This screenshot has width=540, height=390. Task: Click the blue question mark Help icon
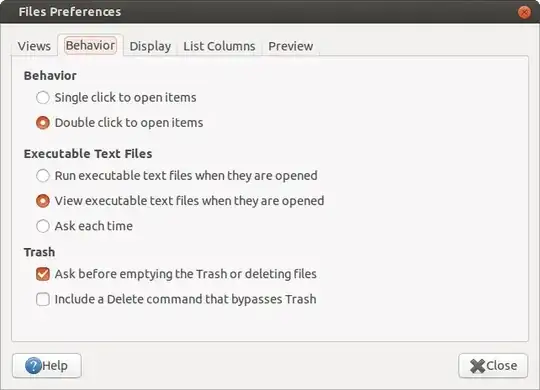pos(33,366)
